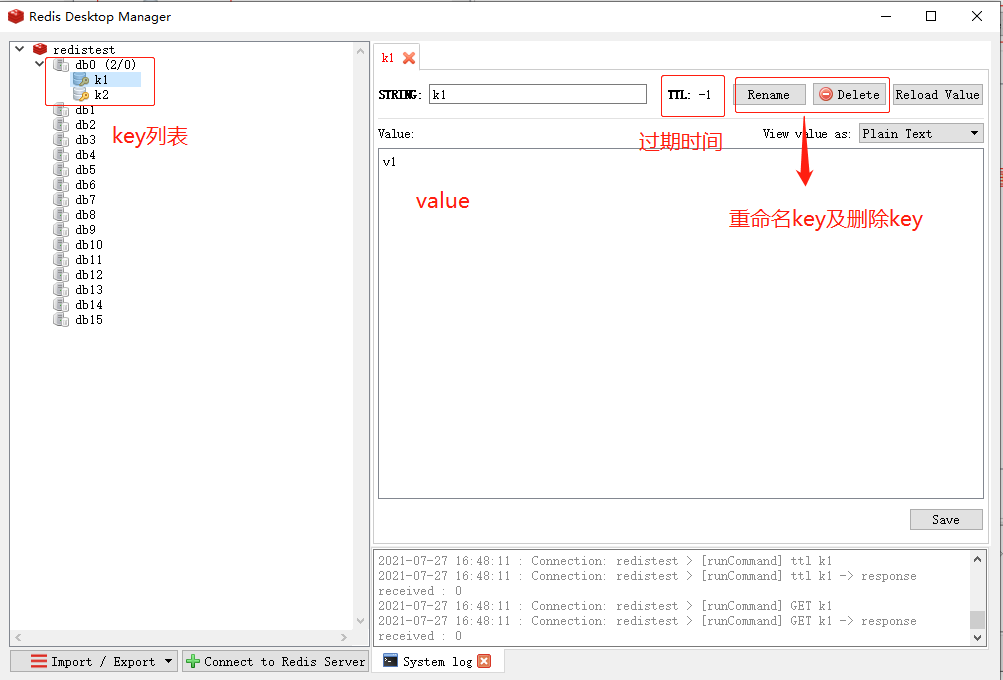Click the db11 database icon
The width and height of the screenshot is (1003, 680).
[61, 260]
